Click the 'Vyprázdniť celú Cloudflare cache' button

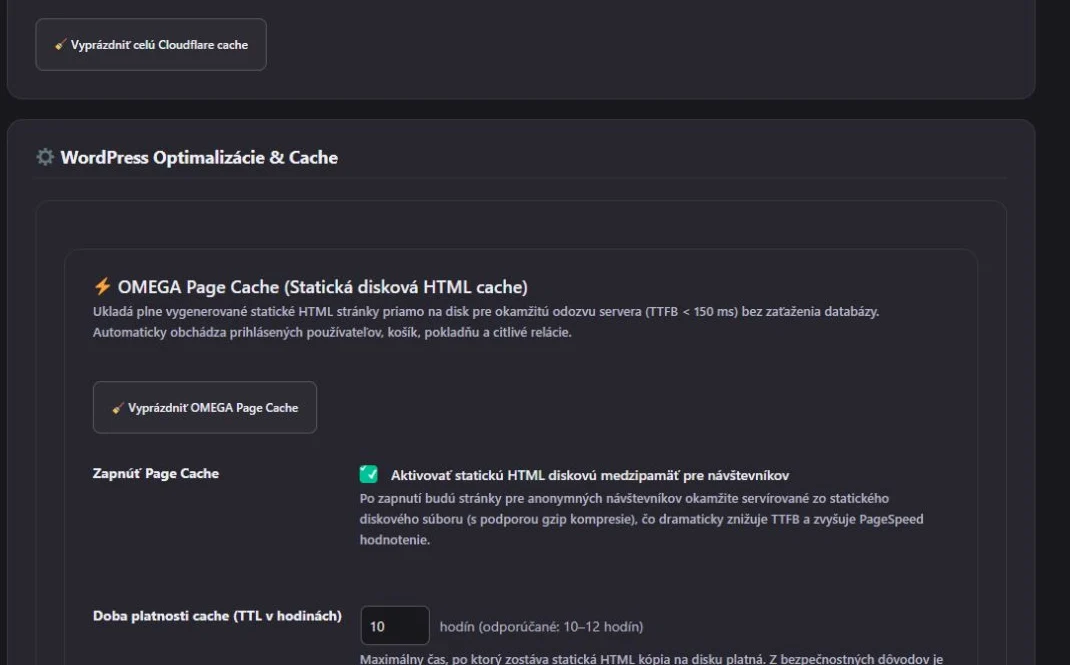pos(151,44)
